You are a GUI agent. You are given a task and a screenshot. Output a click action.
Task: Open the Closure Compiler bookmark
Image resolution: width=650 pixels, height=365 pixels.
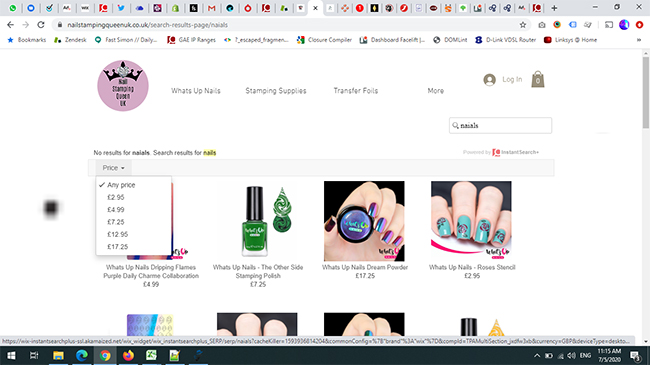324,40
